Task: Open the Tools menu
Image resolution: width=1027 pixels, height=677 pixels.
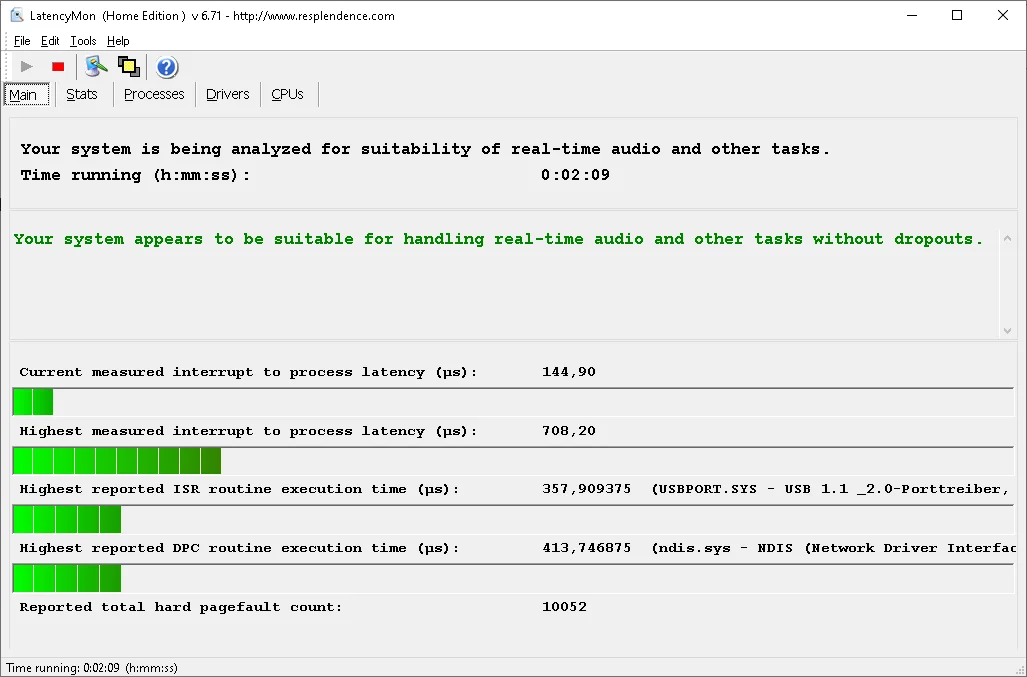Action: 83,41
